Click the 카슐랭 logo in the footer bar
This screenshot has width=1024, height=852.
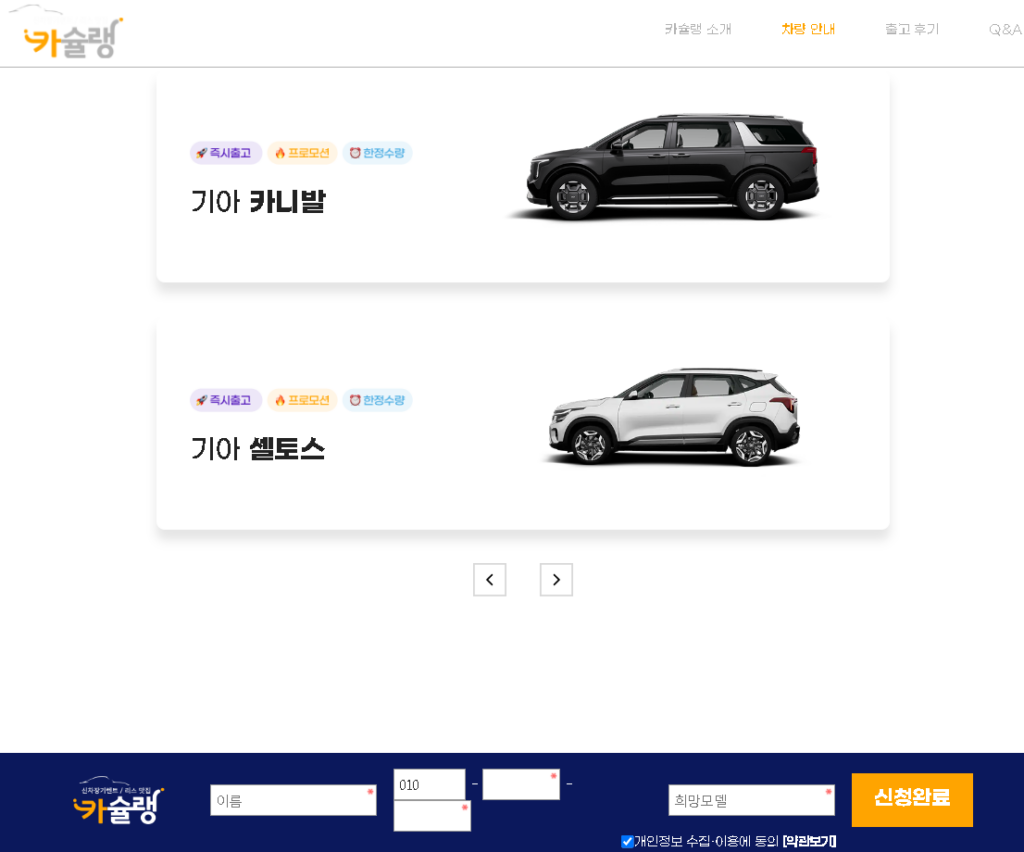point(118,801)
